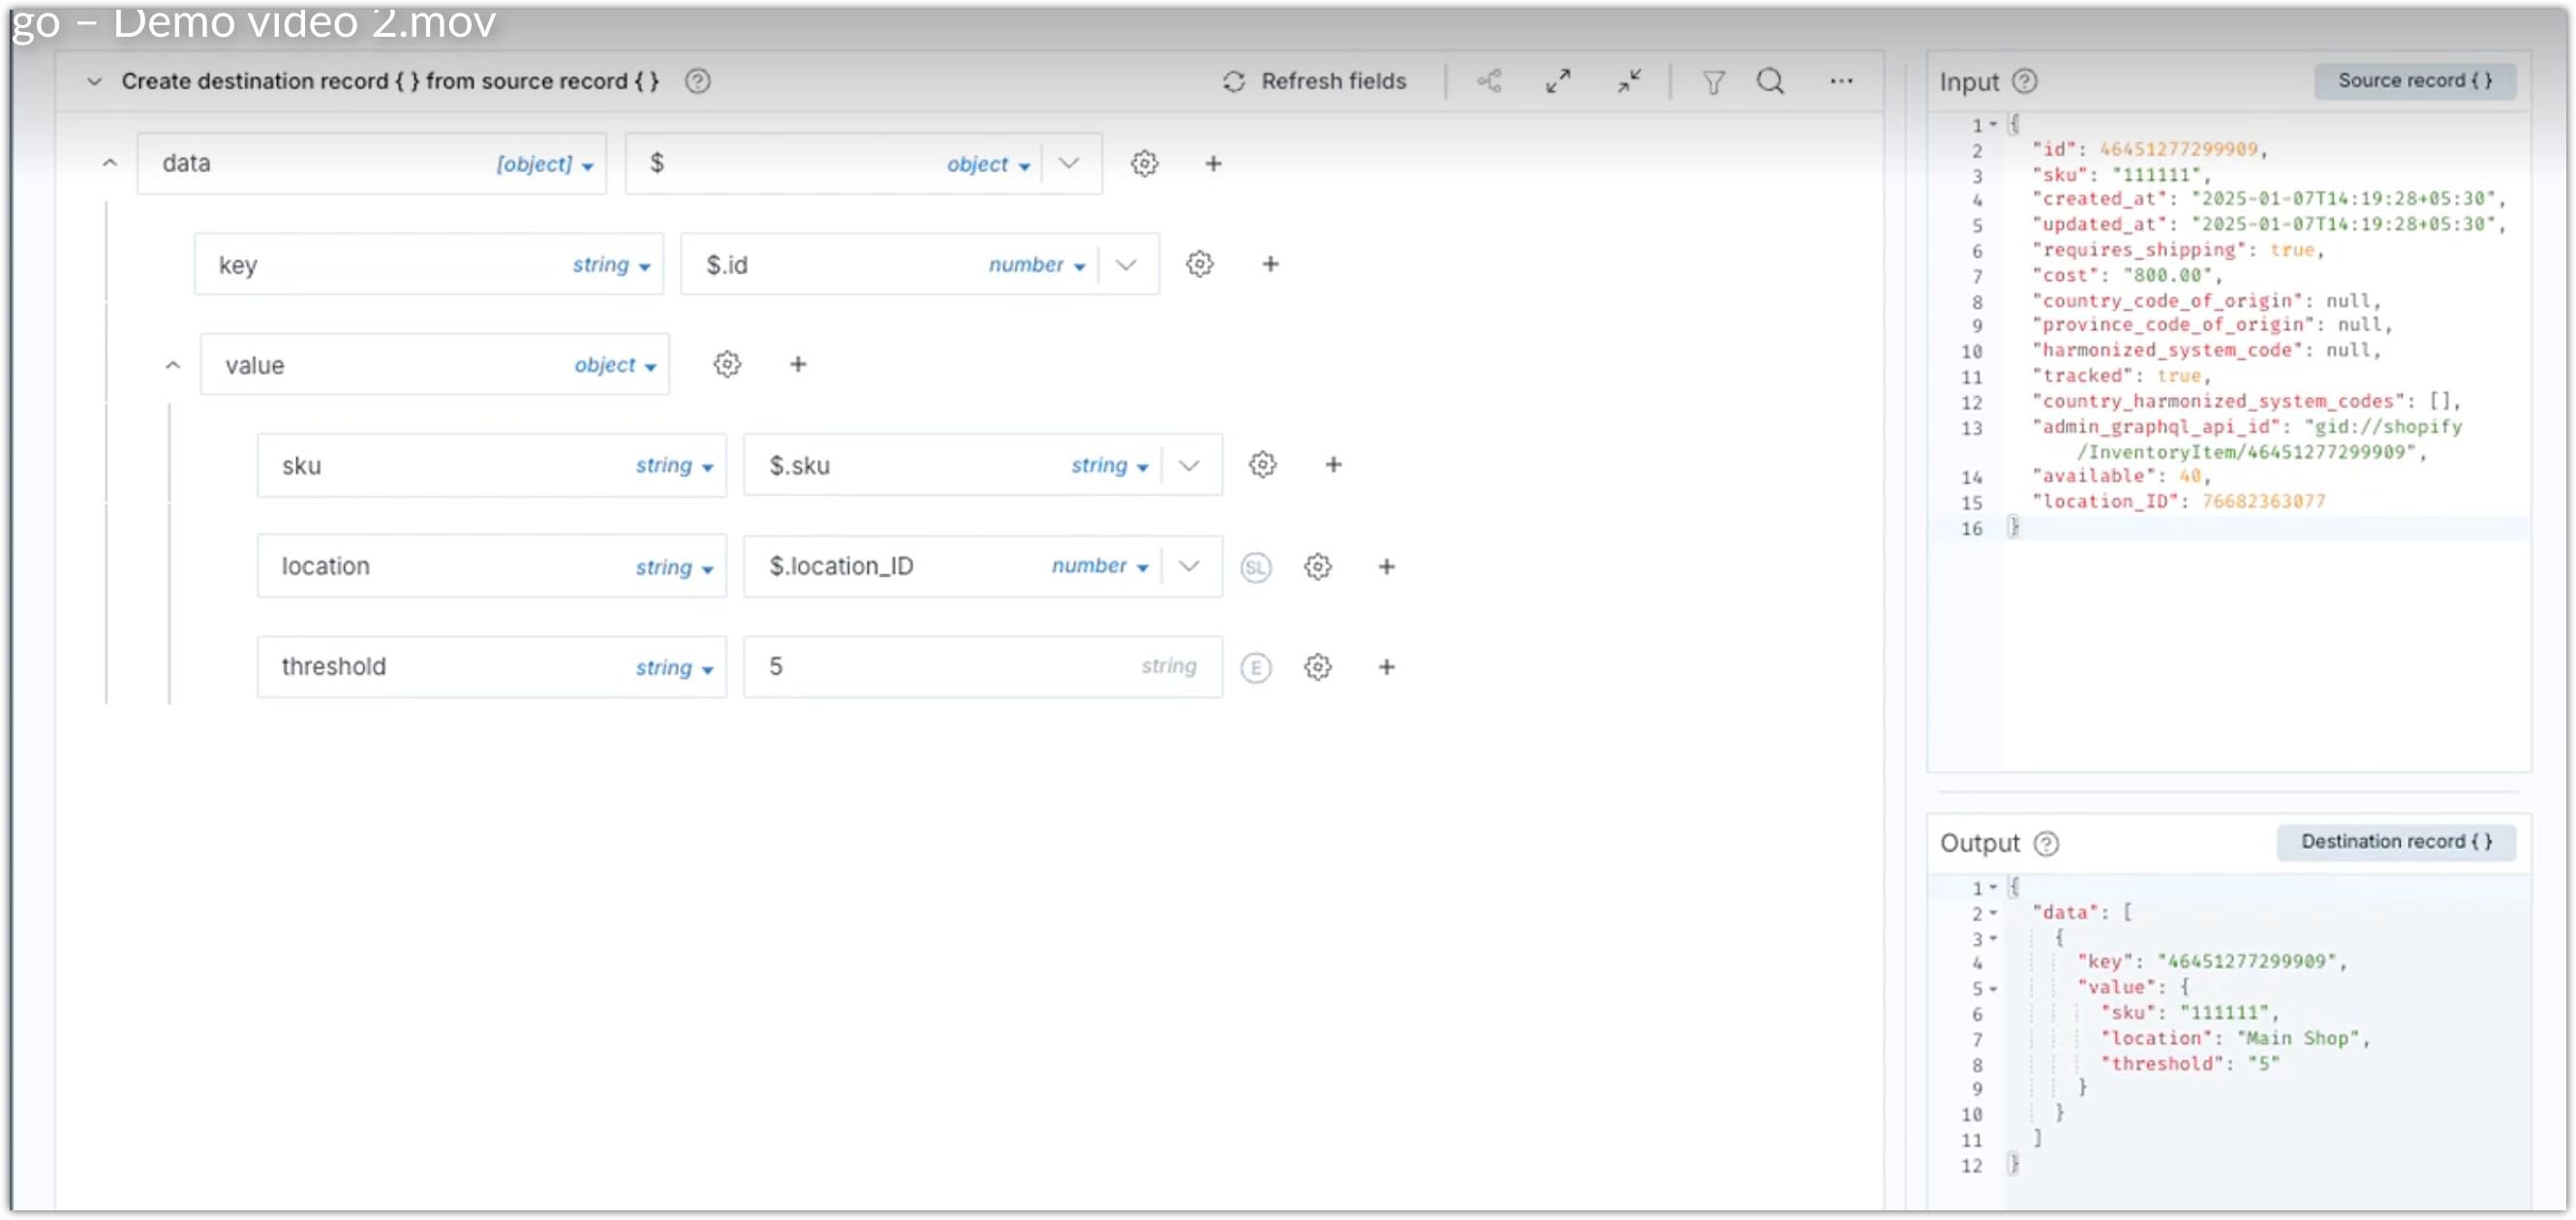Click the Destination record { } button

tap(2395, 842)
